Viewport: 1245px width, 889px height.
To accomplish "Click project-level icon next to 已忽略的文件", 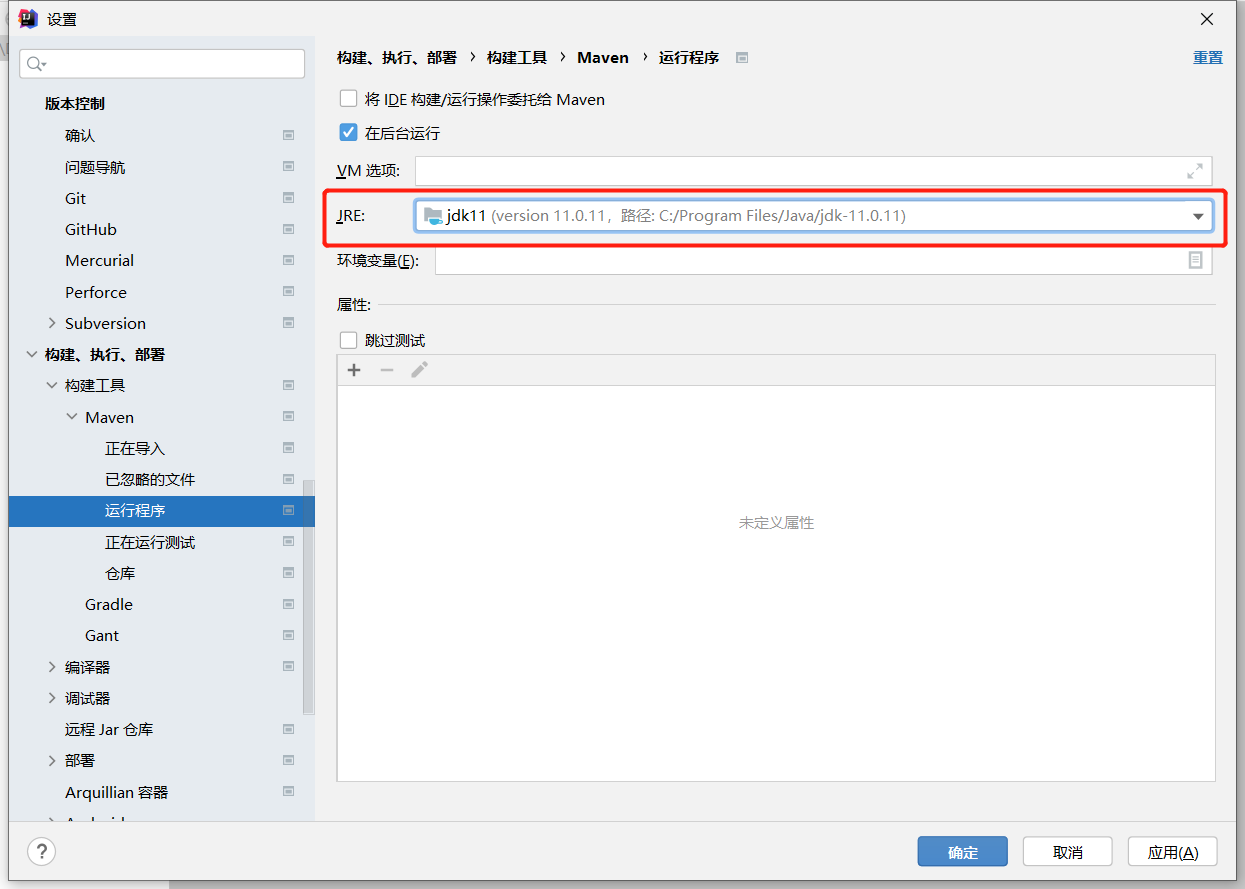I will (288, 479).
